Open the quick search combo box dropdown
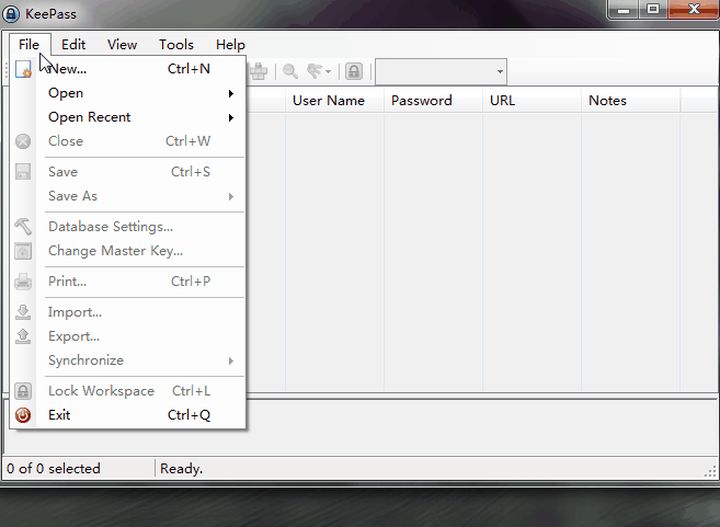Image resolution: width=720 pixels, height=527 pixels. [x=499, y=71]
